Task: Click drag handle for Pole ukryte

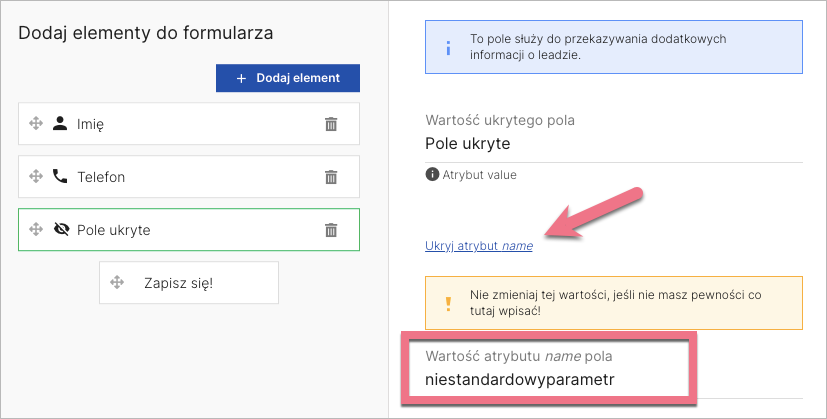Action: [36, 230]
